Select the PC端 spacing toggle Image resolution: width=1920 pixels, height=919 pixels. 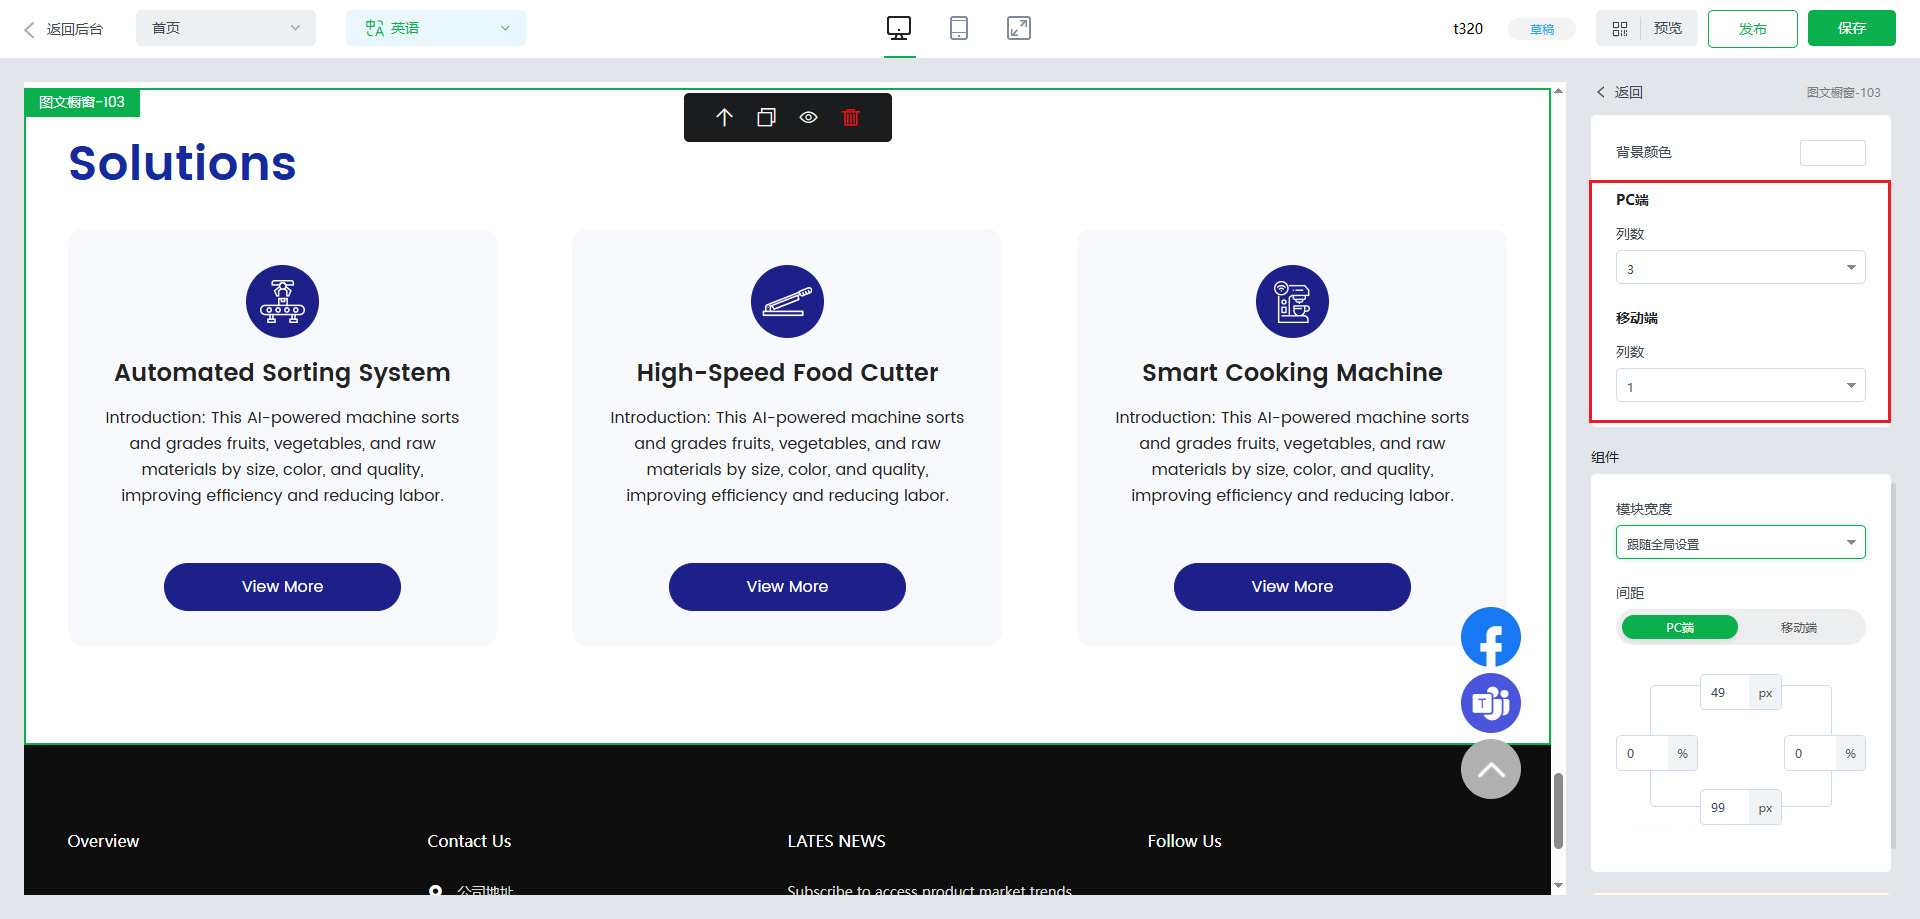click(1680, 627)
